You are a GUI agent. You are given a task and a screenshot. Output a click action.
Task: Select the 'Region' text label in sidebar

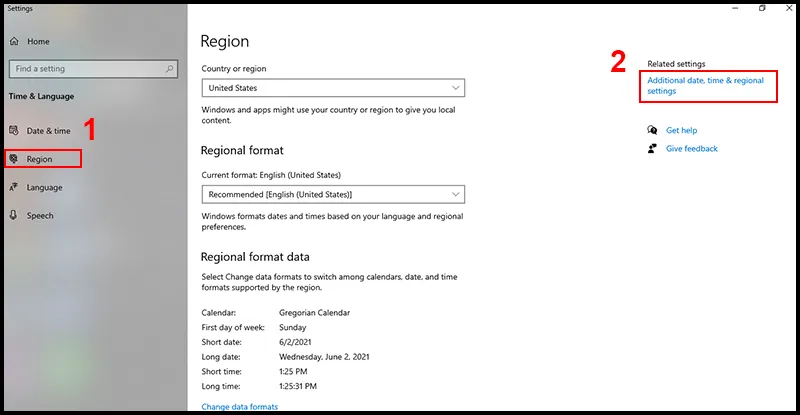(39, 159)
